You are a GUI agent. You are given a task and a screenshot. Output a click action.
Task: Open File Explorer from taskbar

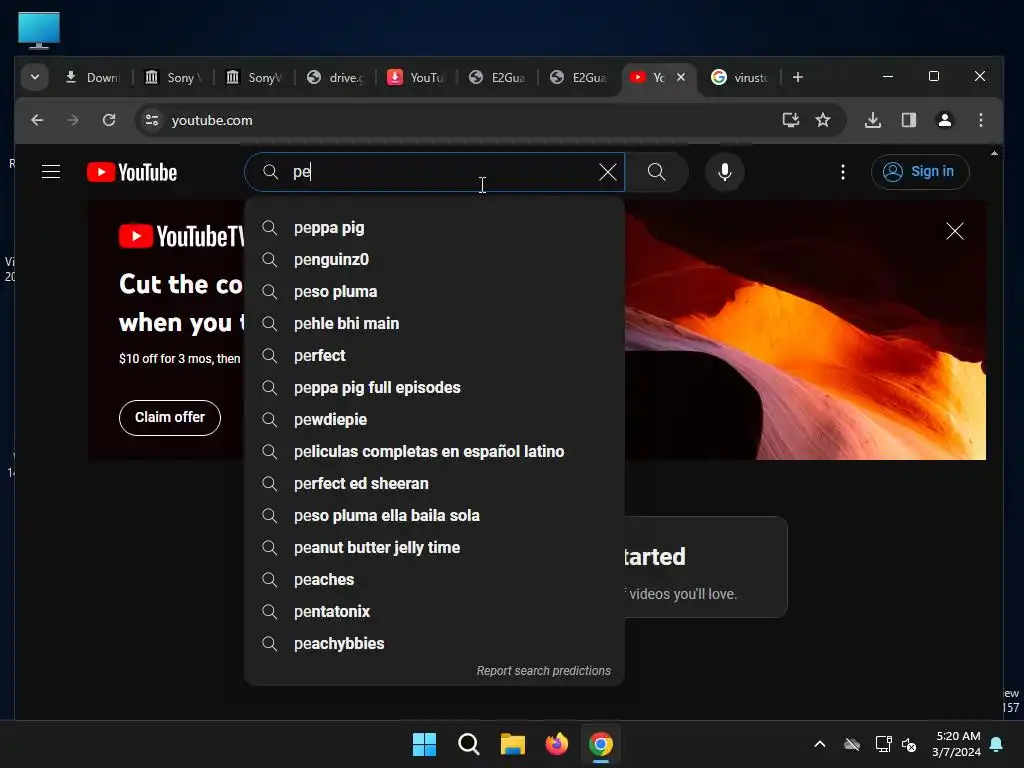coord(513,744)
